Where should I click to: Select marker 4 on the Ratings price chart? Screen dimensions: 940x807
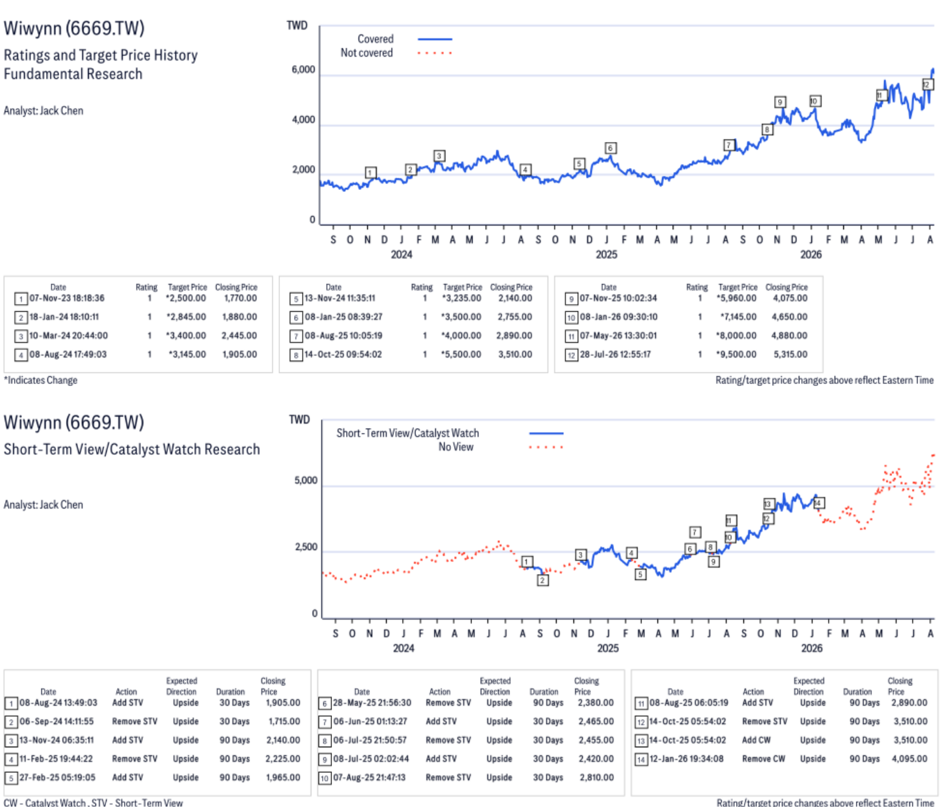coord(525,170)
